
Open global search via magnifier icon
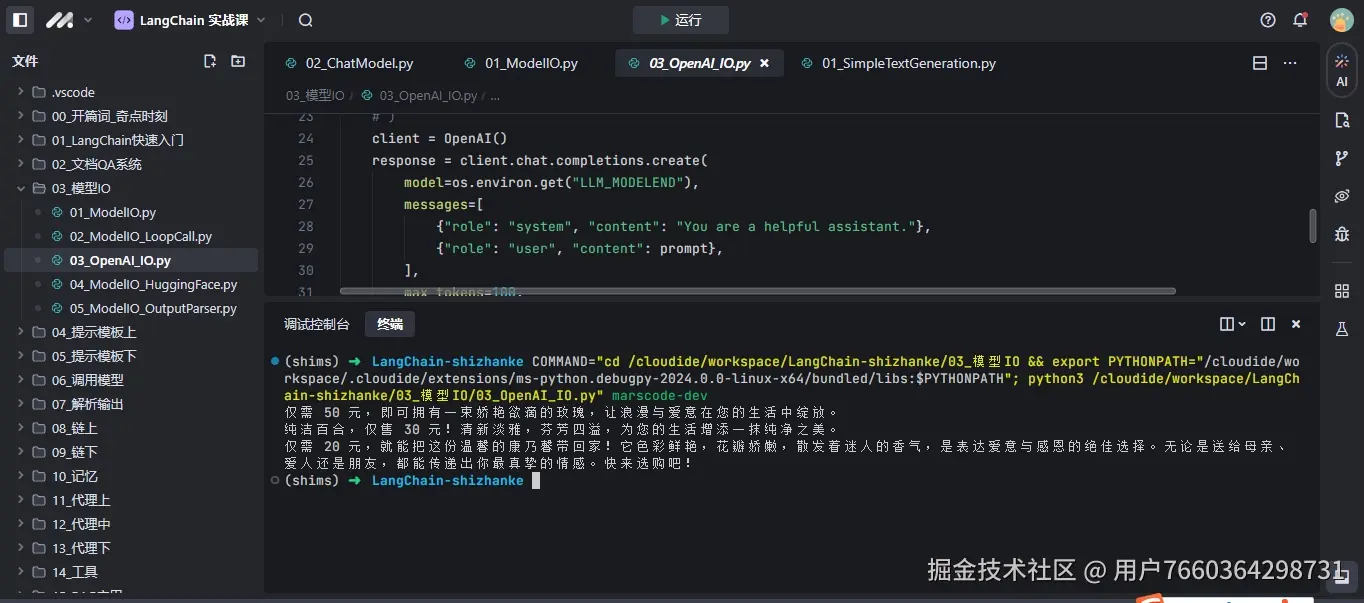304,19
